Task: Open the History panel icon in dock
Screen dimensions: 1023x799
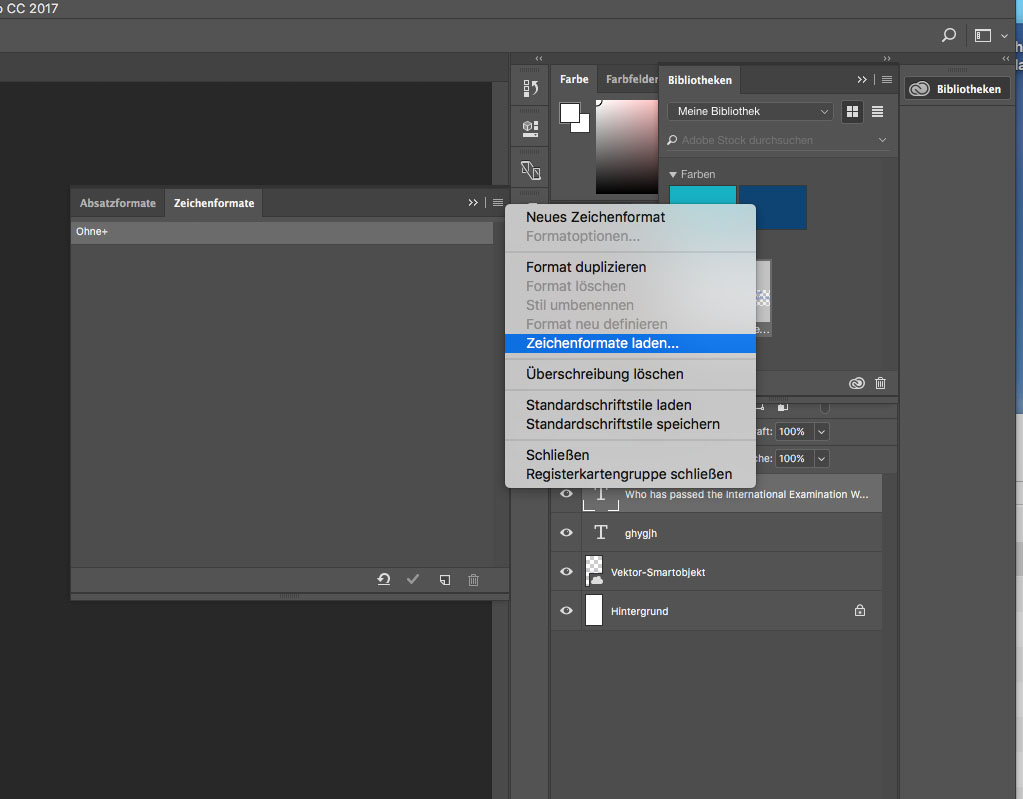Action: (531, 89)
